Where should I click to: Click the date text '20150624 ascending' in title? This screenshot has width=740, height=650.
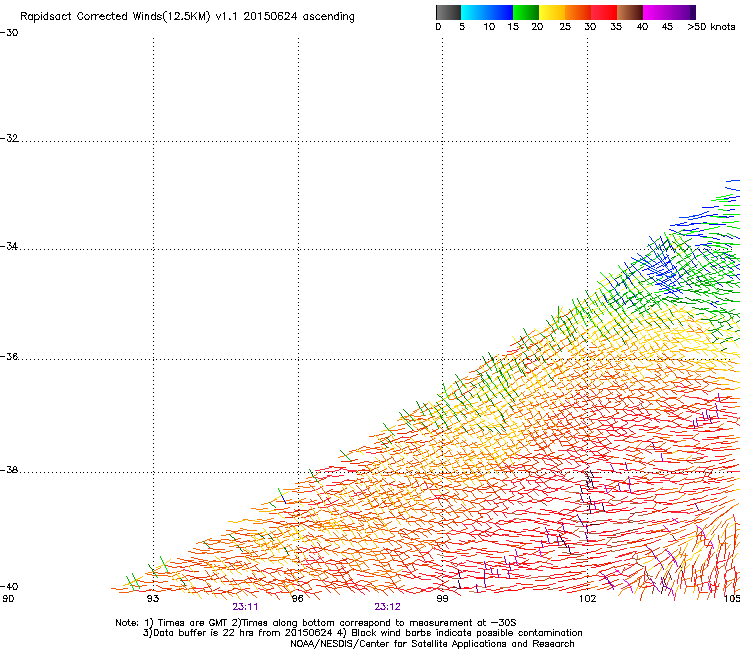(299, 16)
